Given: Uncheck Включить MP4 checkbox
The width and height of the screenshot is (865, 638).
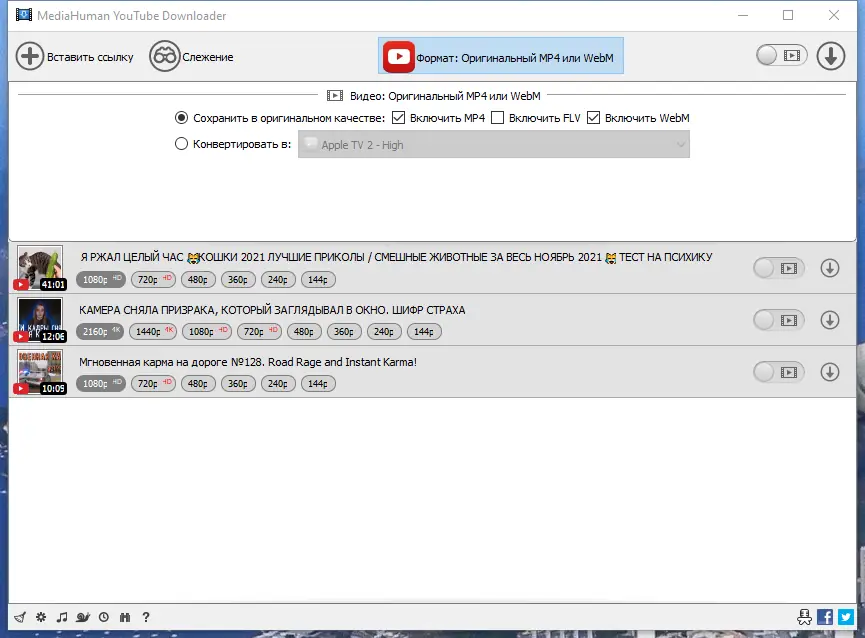Looking at the screenshot, I should coord(398,117).
